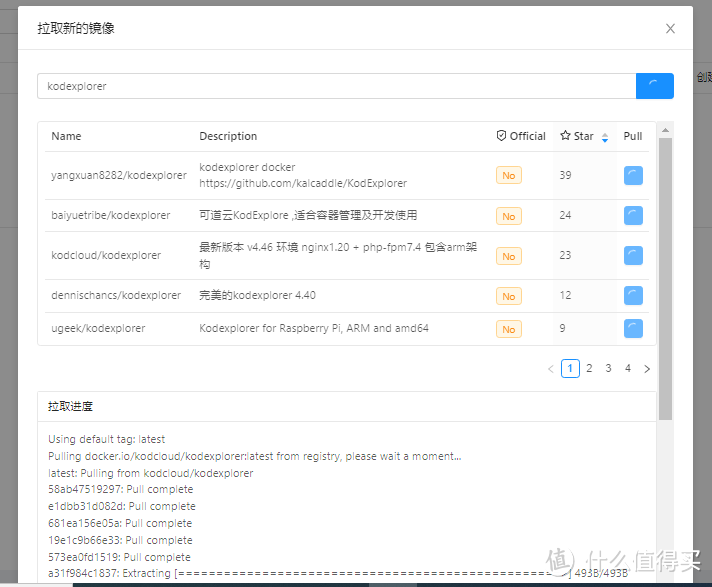Viewport: 712px width, 587px height.
Task: Click the dialog vertical scrollbar thumb
Action: point(665,279)
